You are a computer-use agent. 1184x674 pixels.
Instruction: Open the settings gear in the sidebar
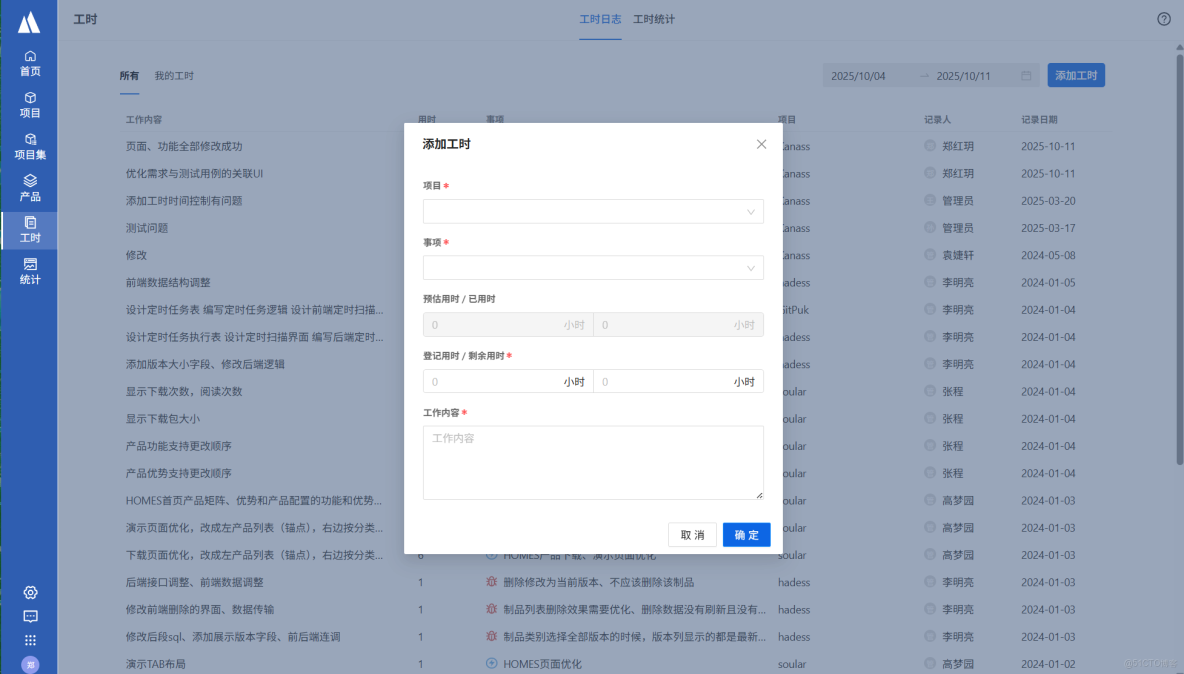(29, 592)
